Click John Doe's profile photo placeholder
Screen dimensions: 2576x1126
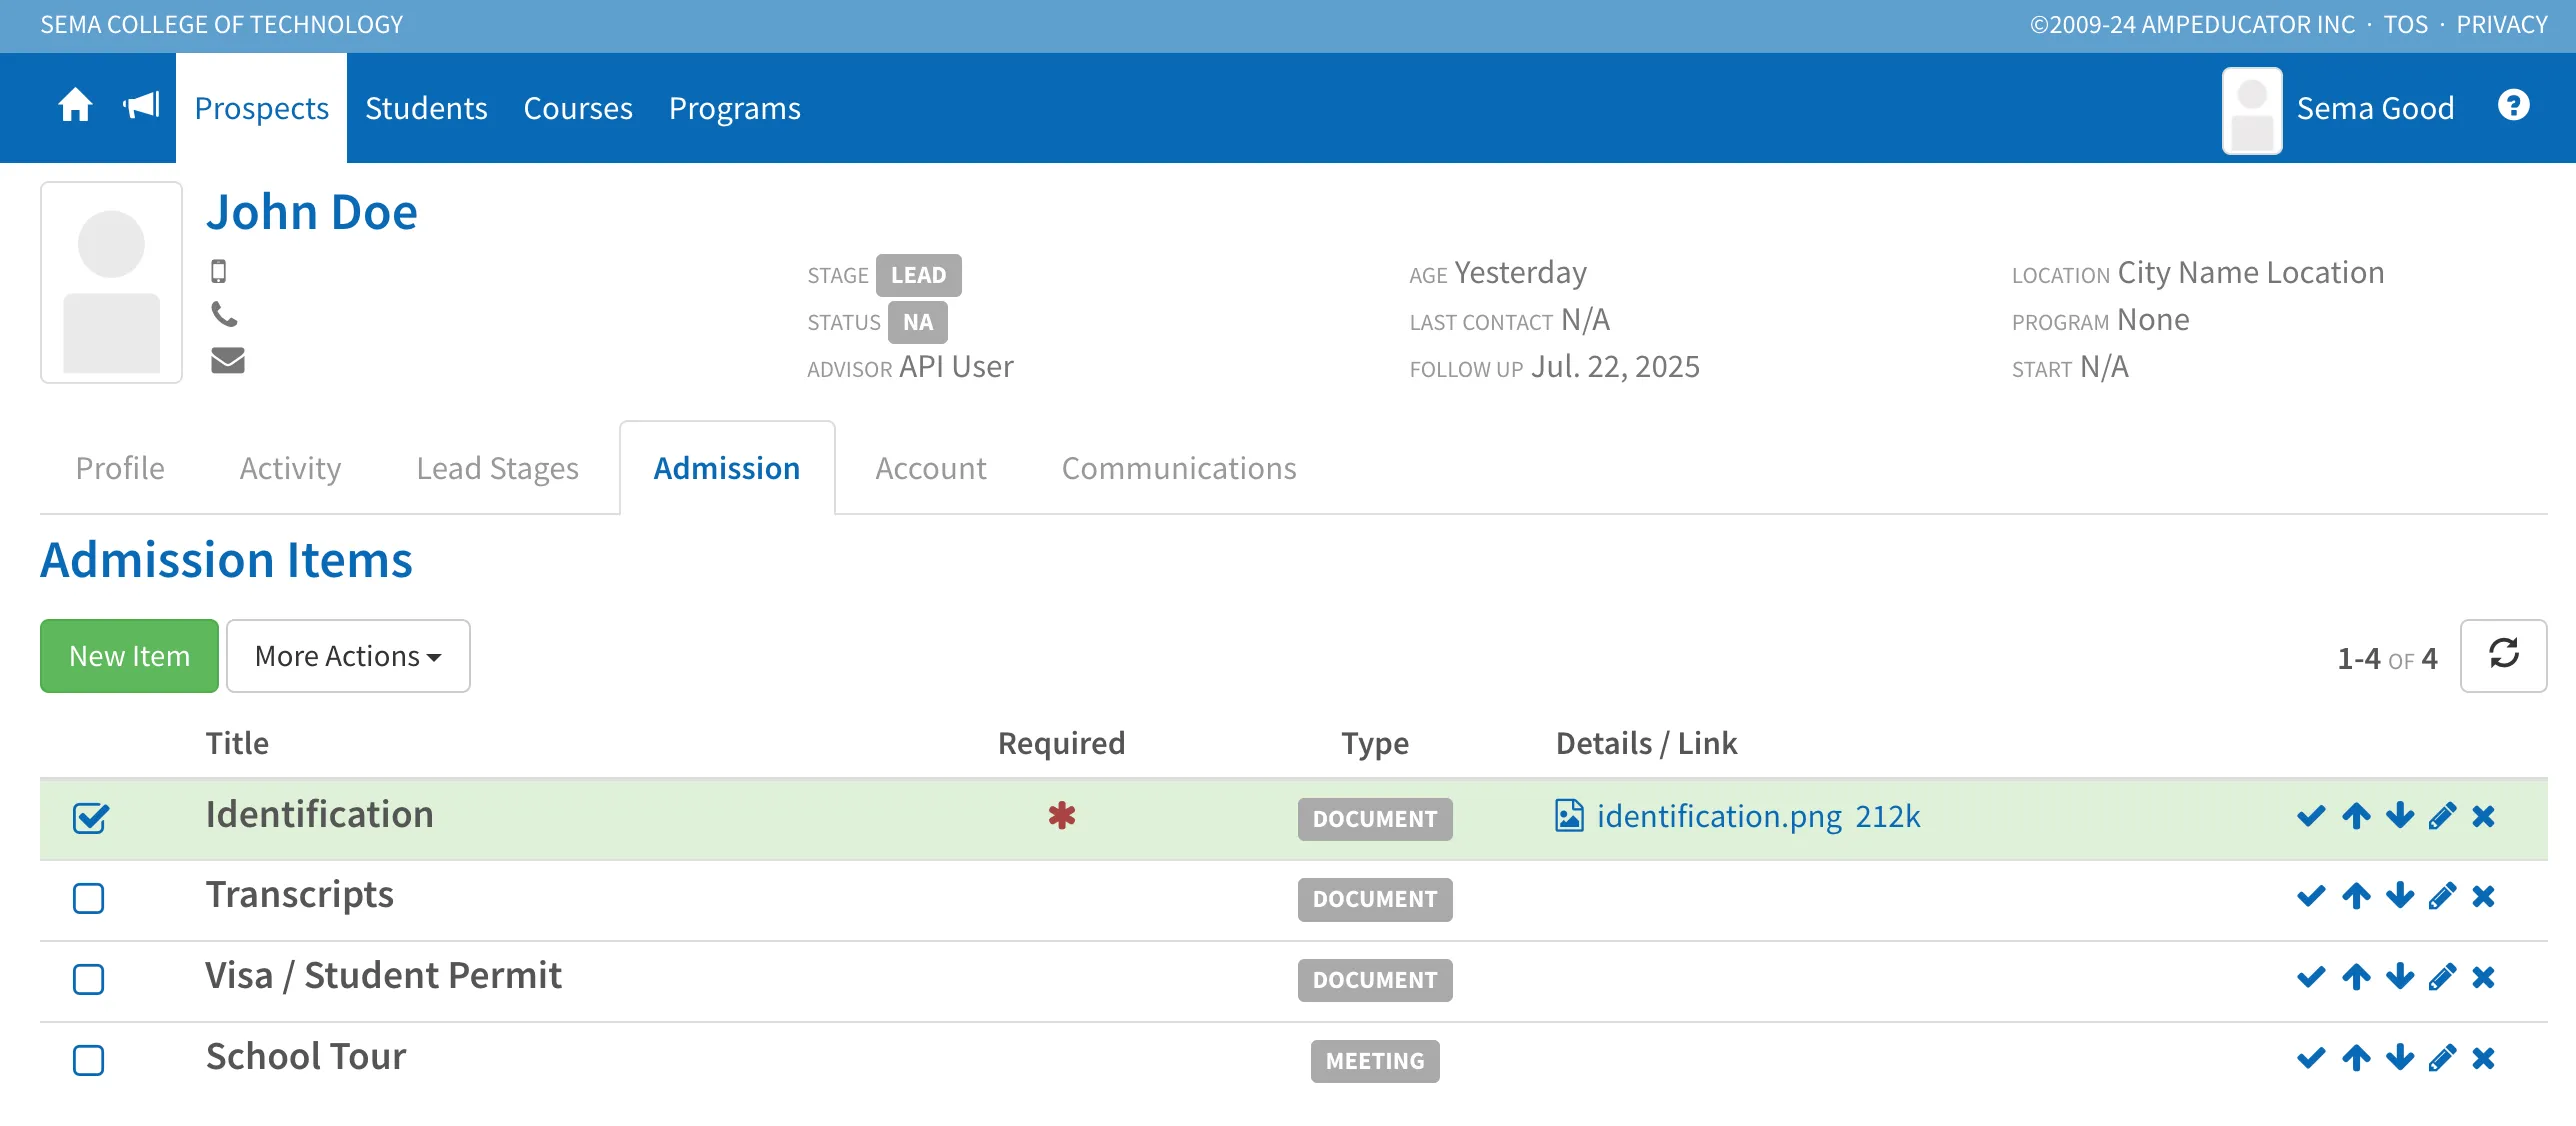[111, 282]
